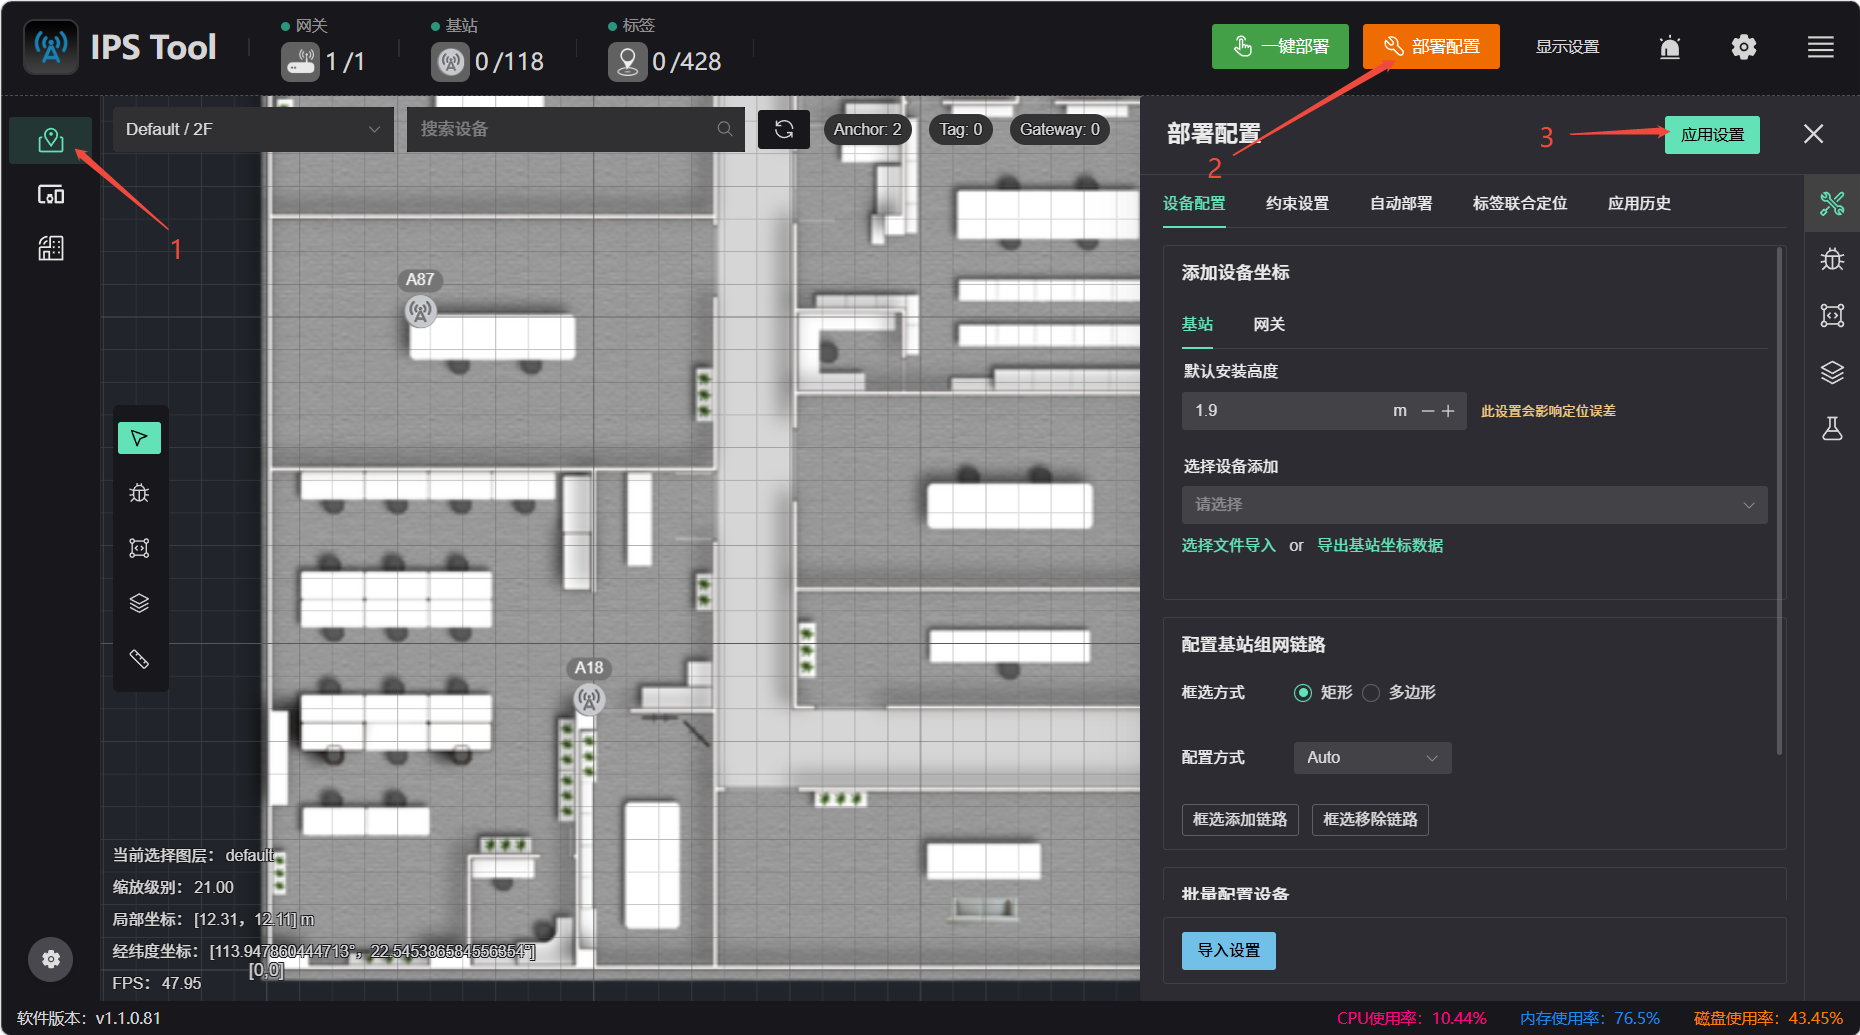1860x1035 pixels.
Task: Open the device list sidebar icon
Action: click(51, 194)
